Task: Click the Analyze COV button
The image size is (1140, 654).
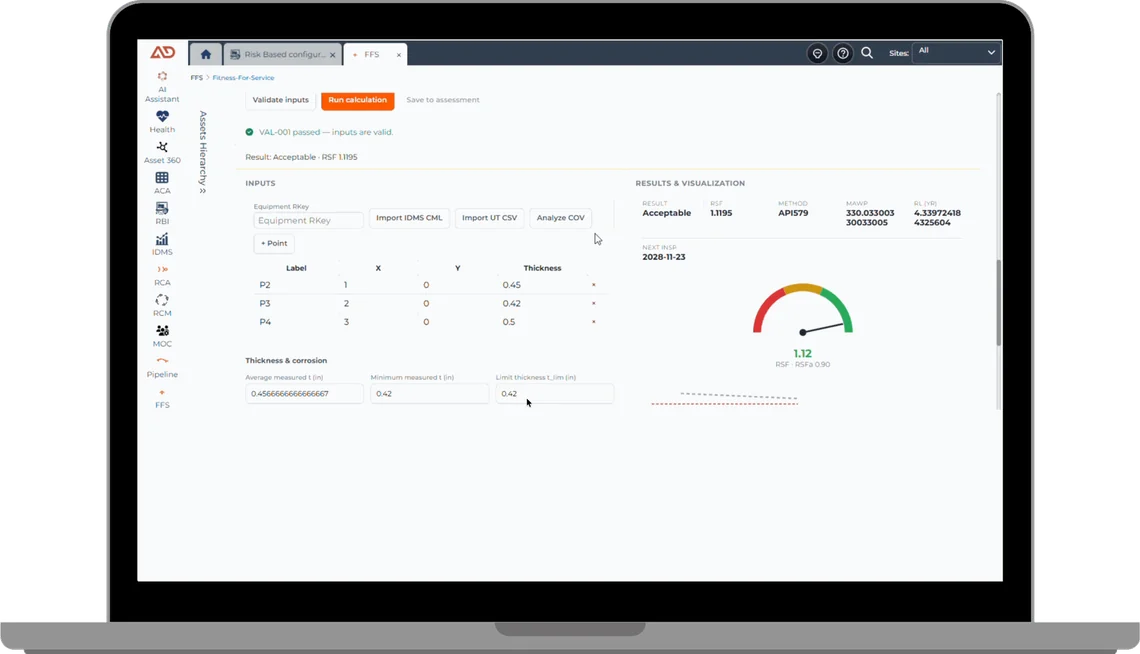Action: point(561,218)
